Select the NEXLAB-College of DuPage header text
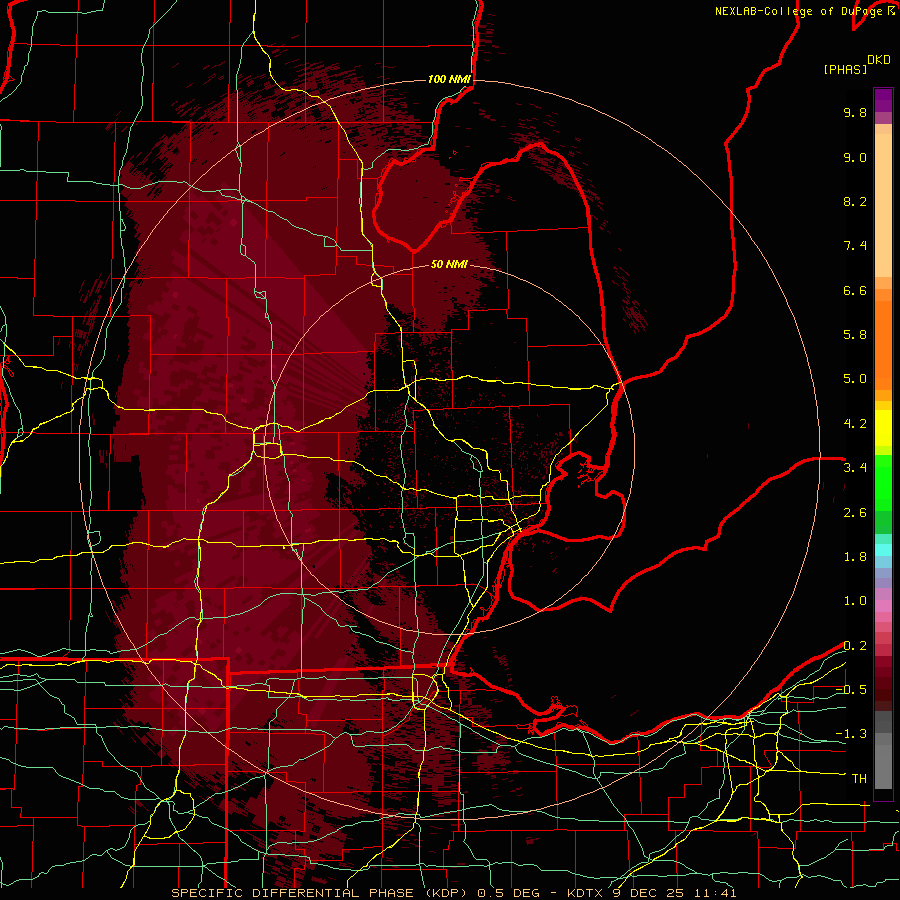This screenshot has width=900, height=900. click(x=800, y=11)
